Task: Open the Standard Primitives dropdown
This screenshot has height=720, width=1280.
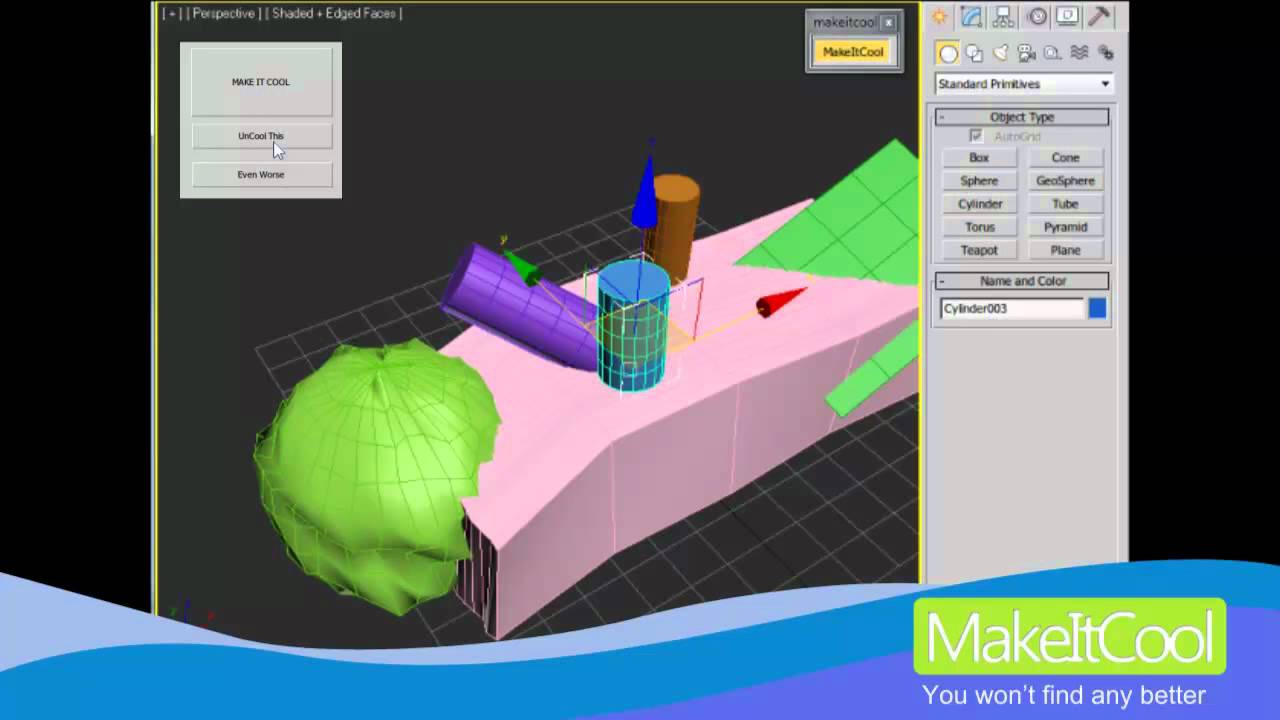Action: (1024, 84)
